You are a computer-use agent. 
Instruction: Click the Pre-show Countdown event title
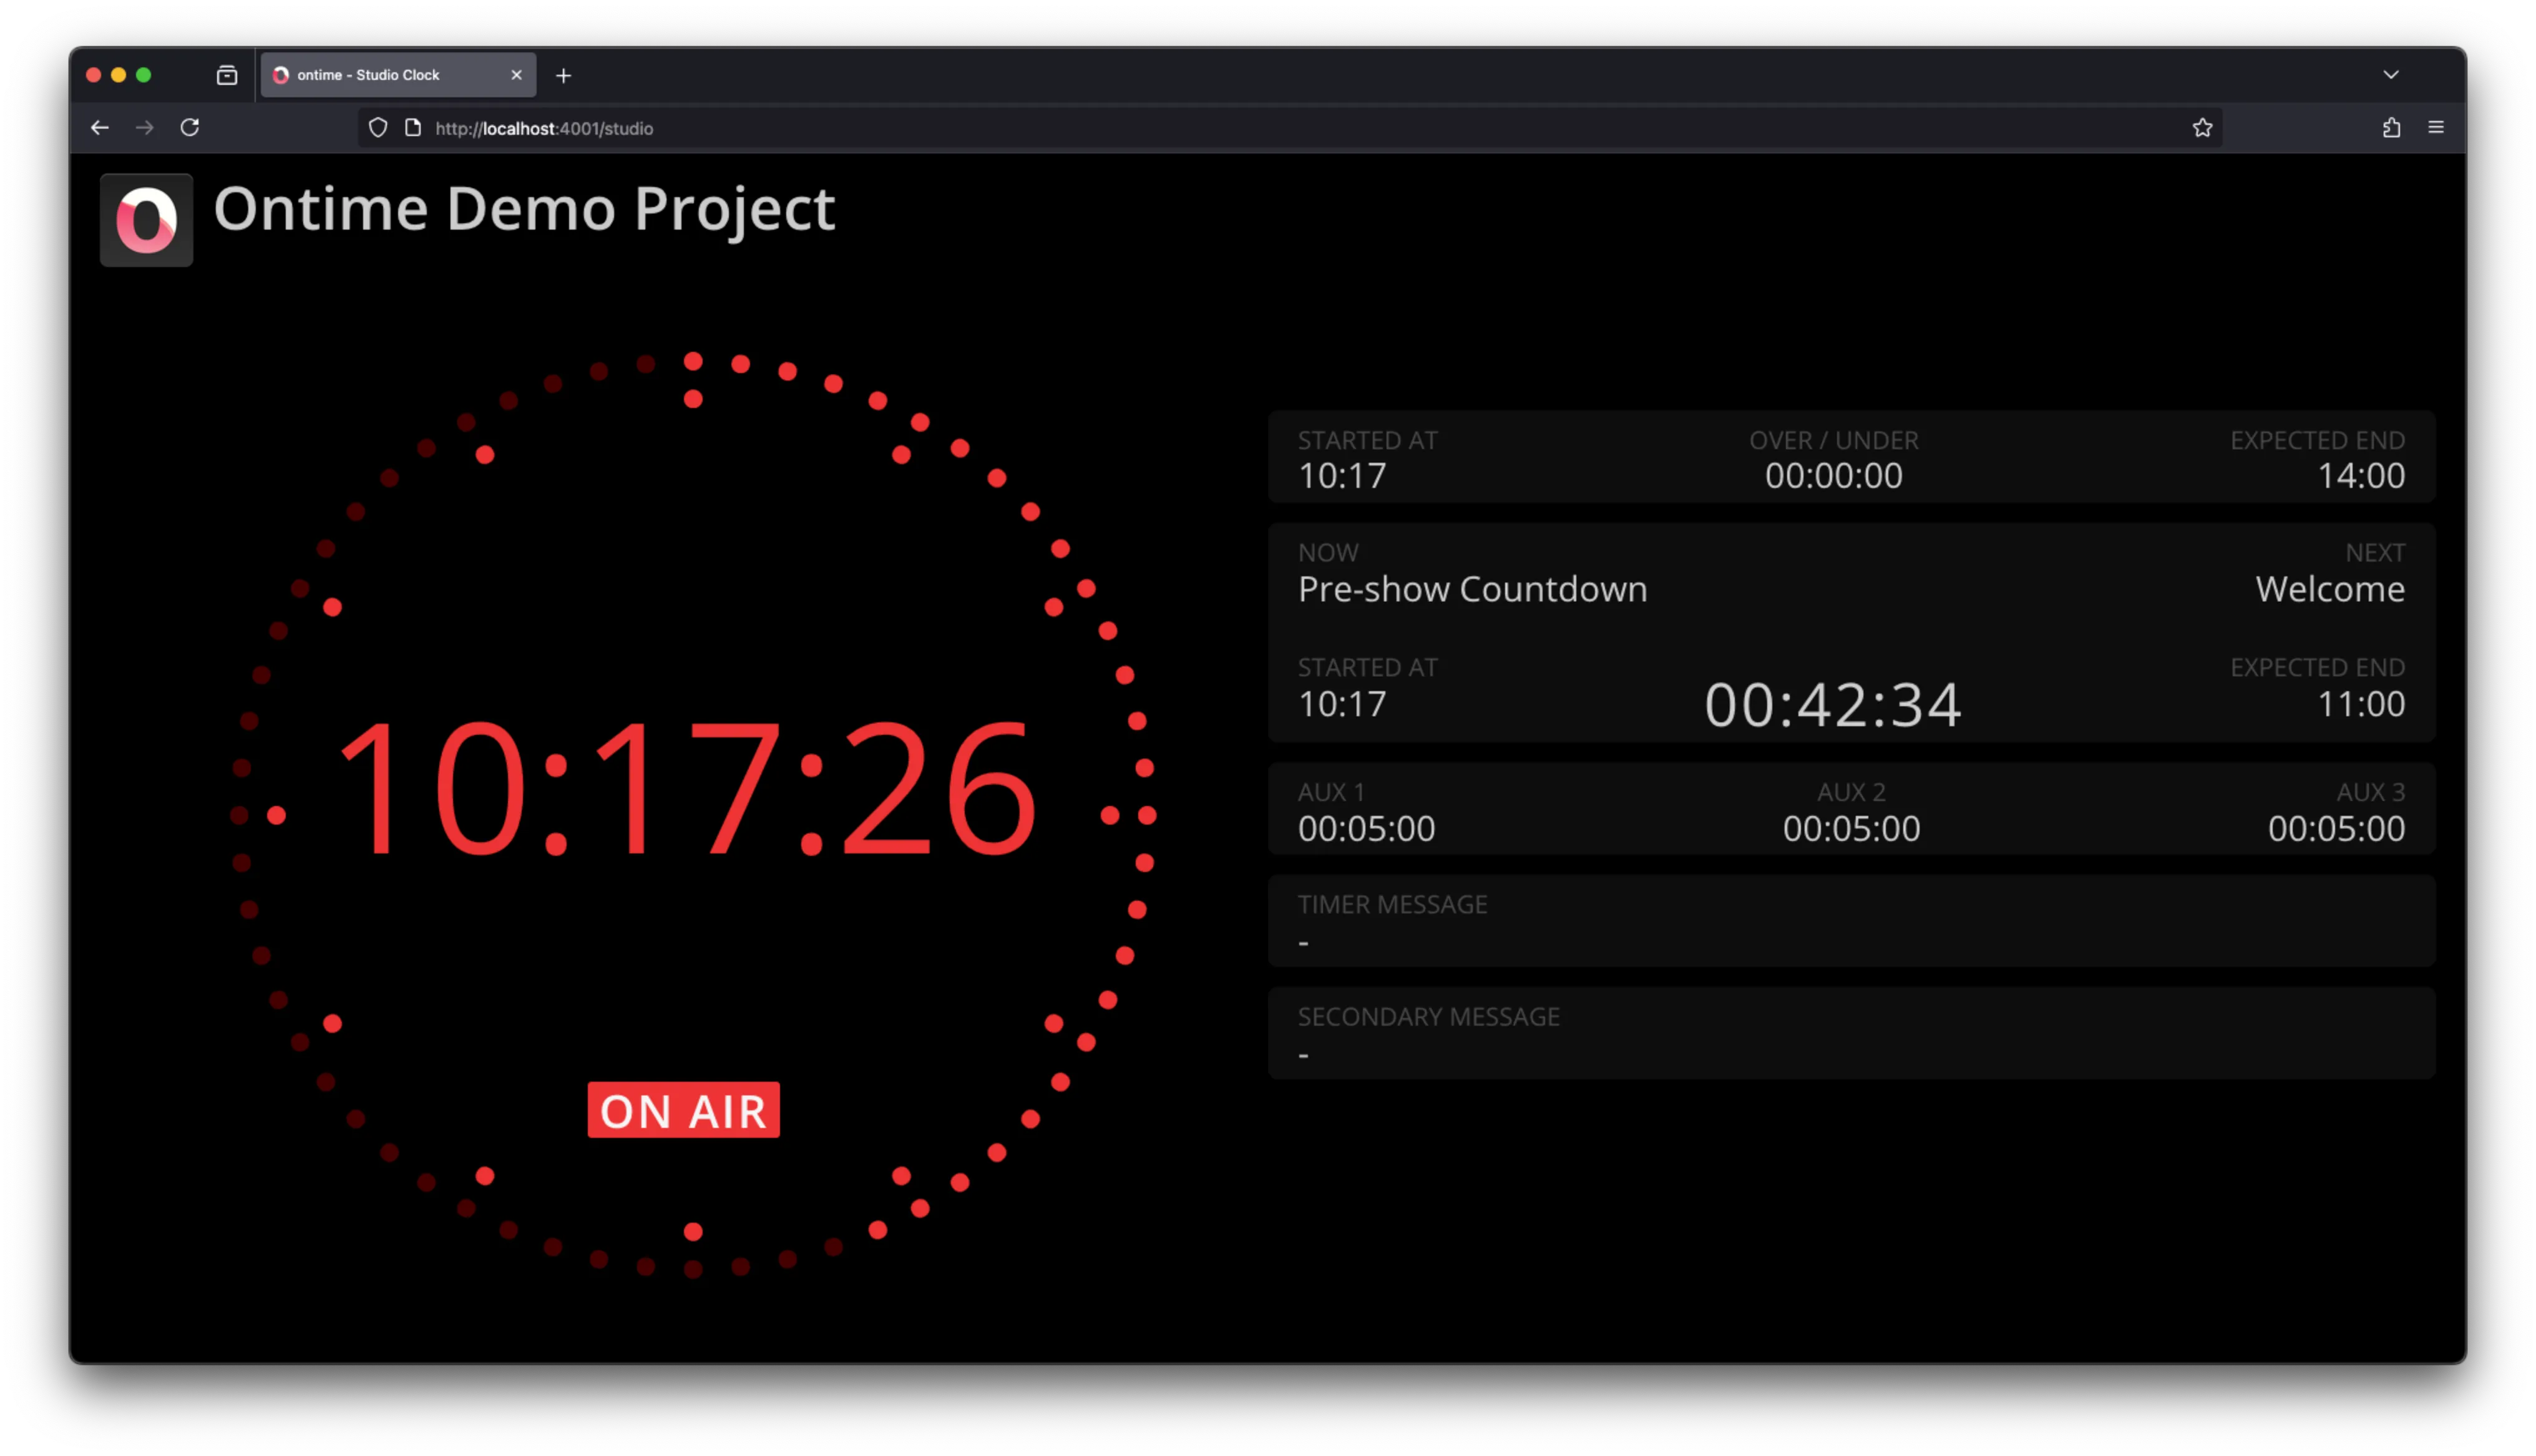click(x=1472, y=589)
